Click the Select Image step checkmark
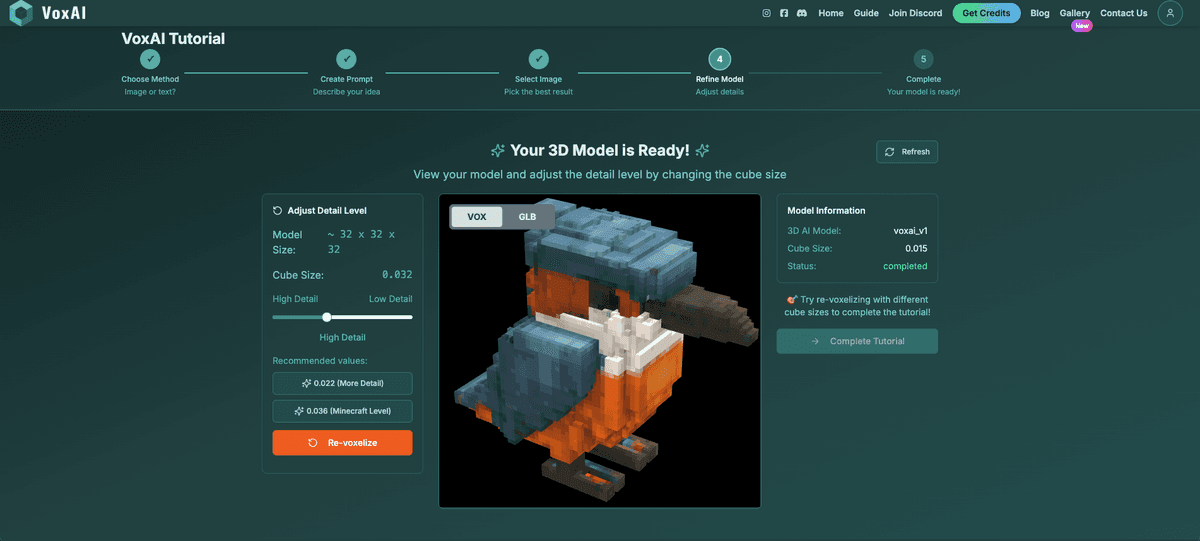1200x541 pixels. tap(538, 59)
